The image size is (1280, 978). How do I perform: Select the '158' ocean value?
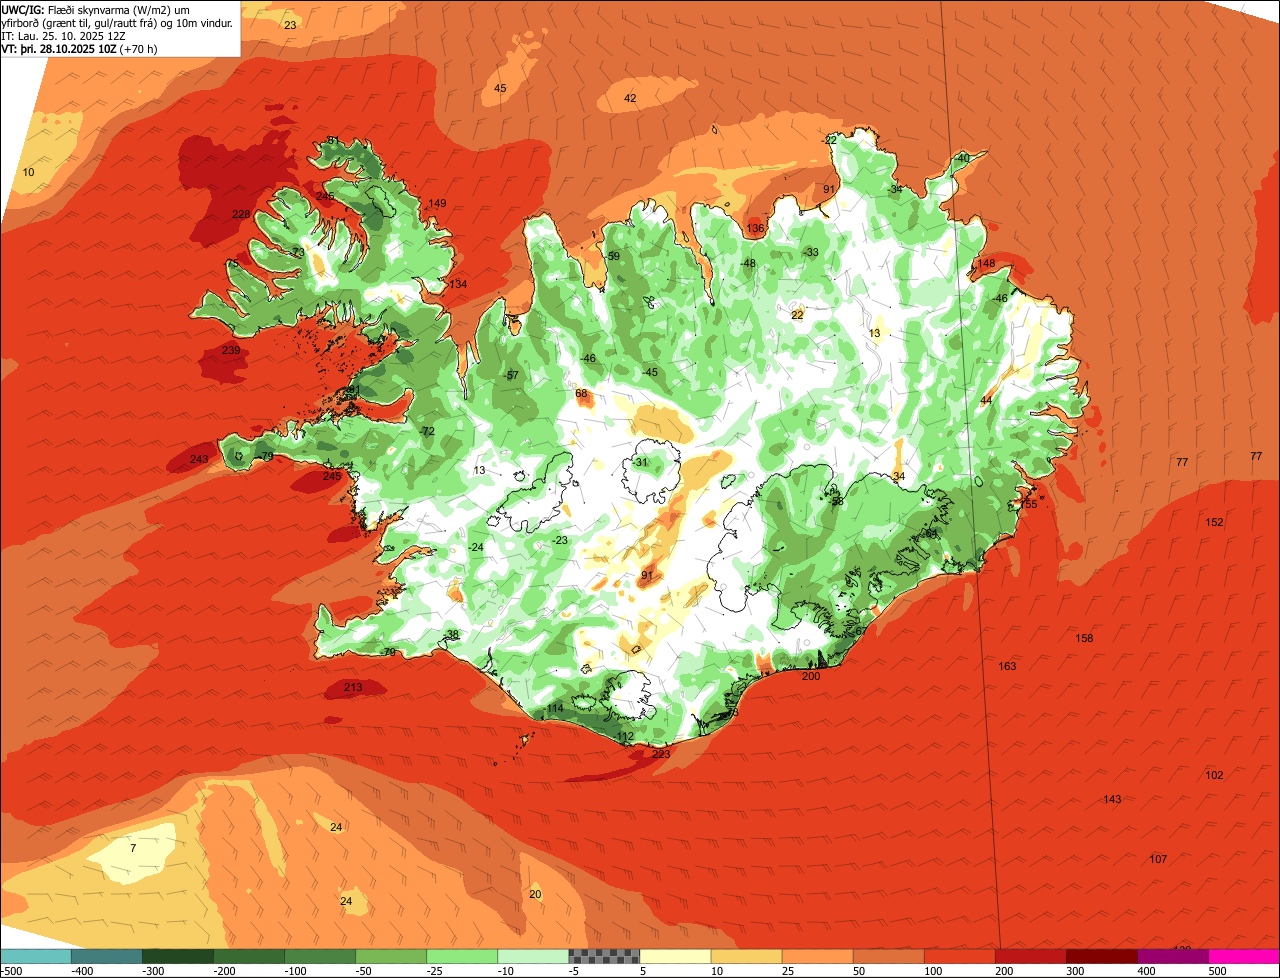pos(1084,638)
